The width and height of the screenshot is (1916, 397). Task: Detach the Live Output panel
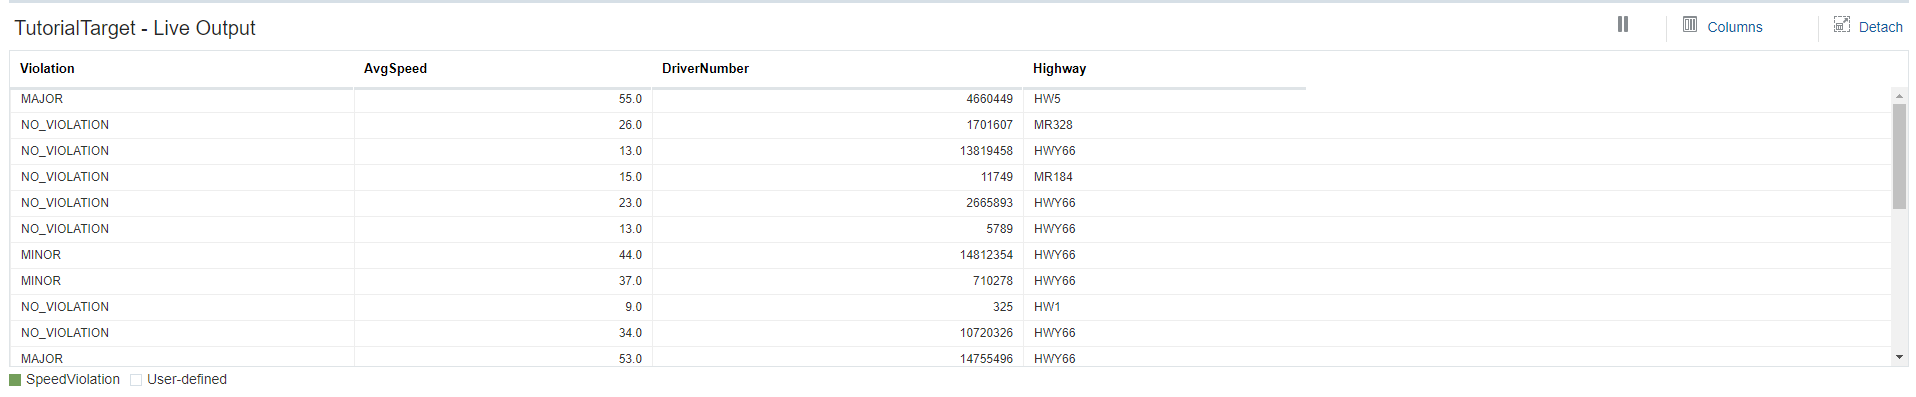coord(1880,27)
